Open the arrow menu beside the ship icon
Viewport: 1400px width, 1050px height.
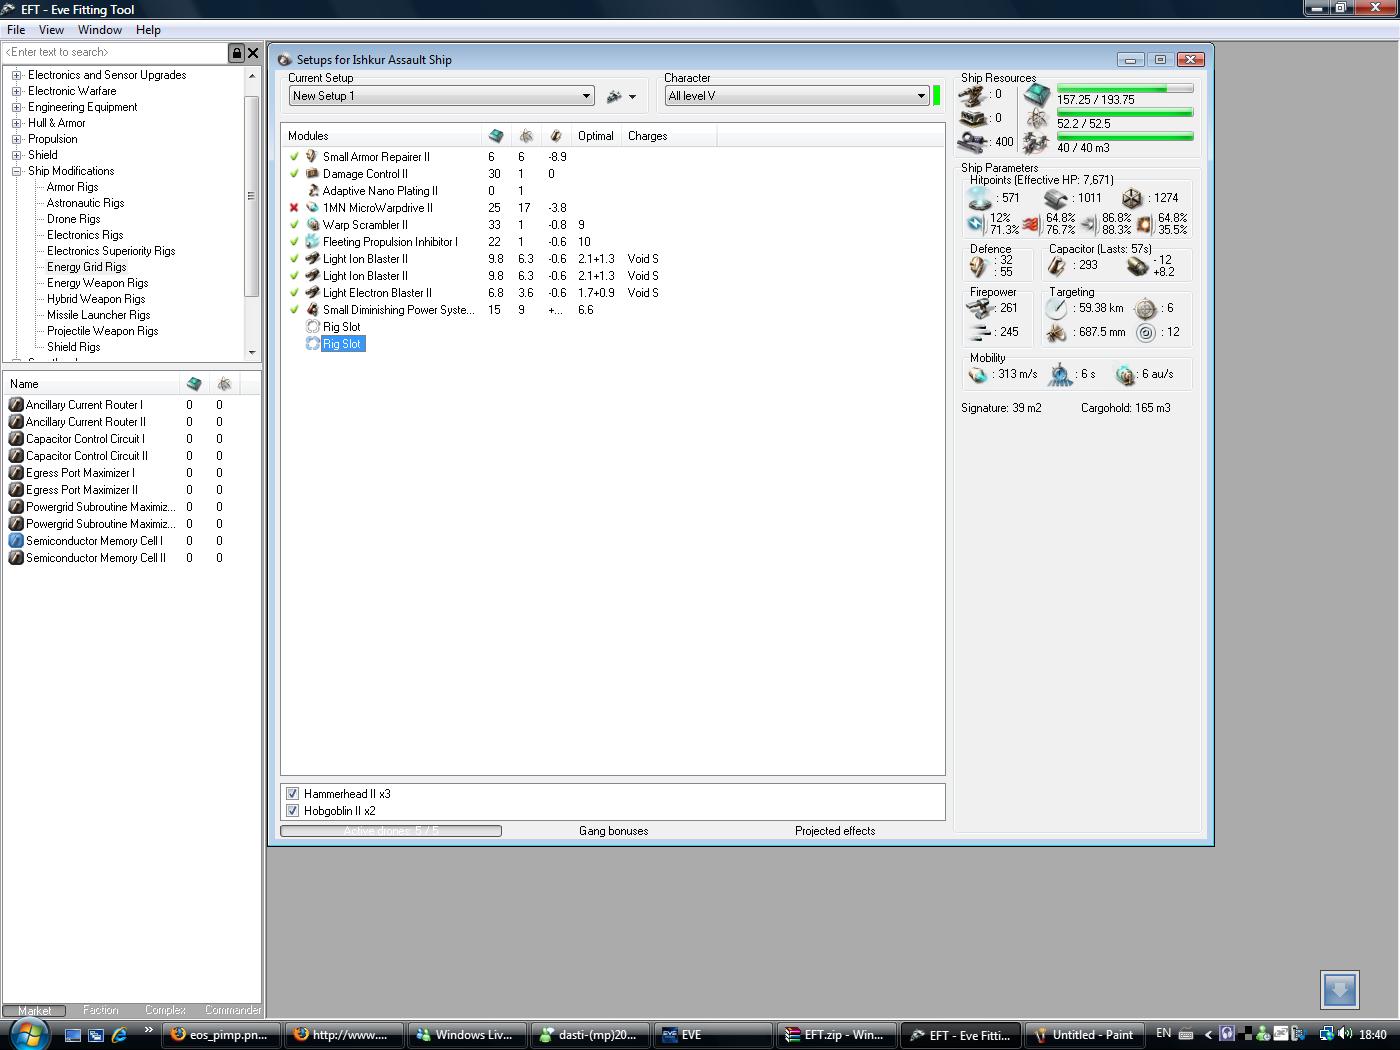tap(632, 97)
